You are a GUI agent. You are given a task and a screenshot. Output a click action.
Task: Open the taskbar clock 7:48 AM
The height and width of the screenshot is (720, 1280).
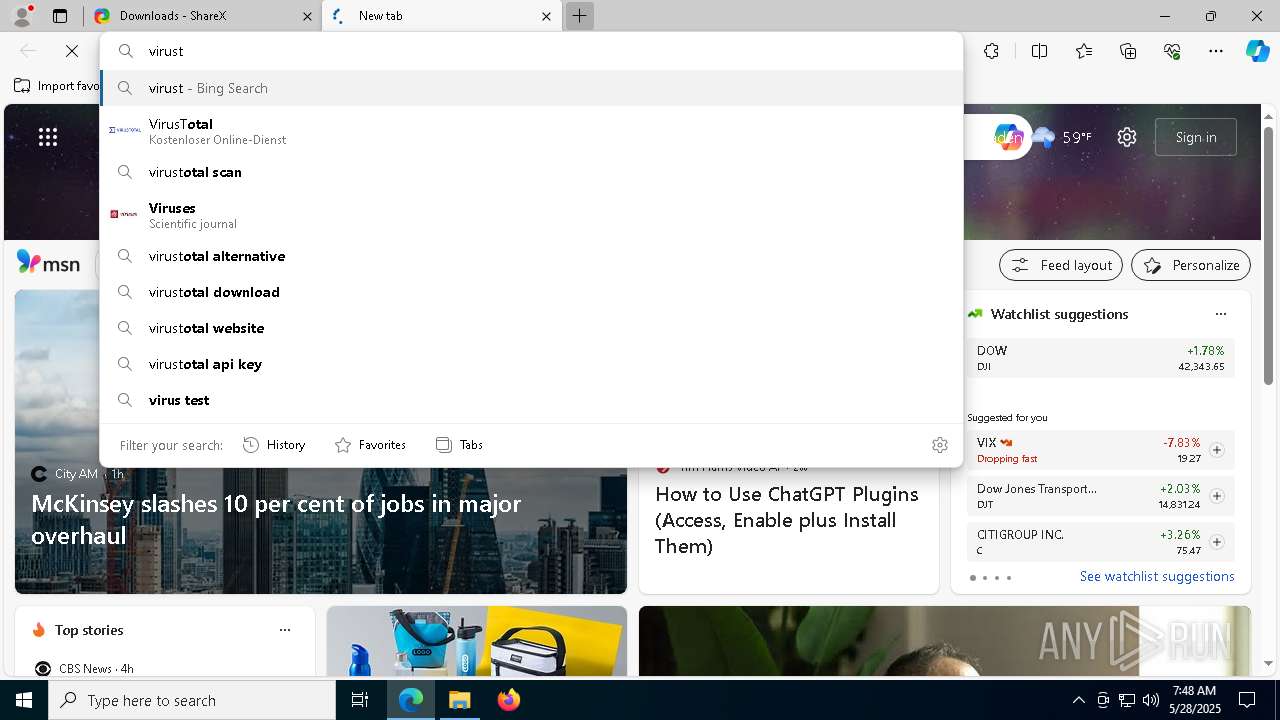pos(1194,700)
